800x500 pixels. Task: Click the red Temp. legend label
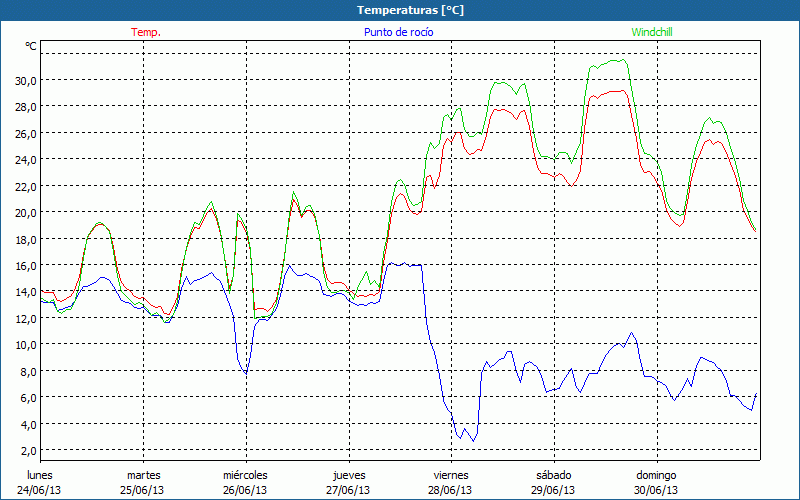pyautogui.click(x=146, y=32)
